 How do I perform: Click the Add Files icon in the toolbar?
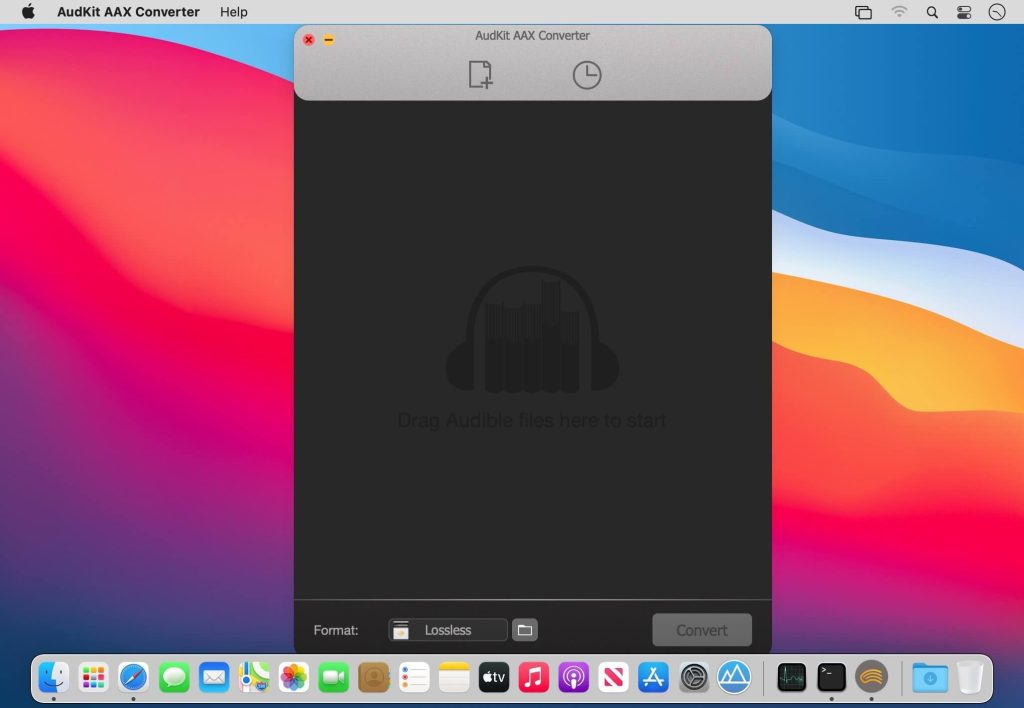[x=480, y=74]
